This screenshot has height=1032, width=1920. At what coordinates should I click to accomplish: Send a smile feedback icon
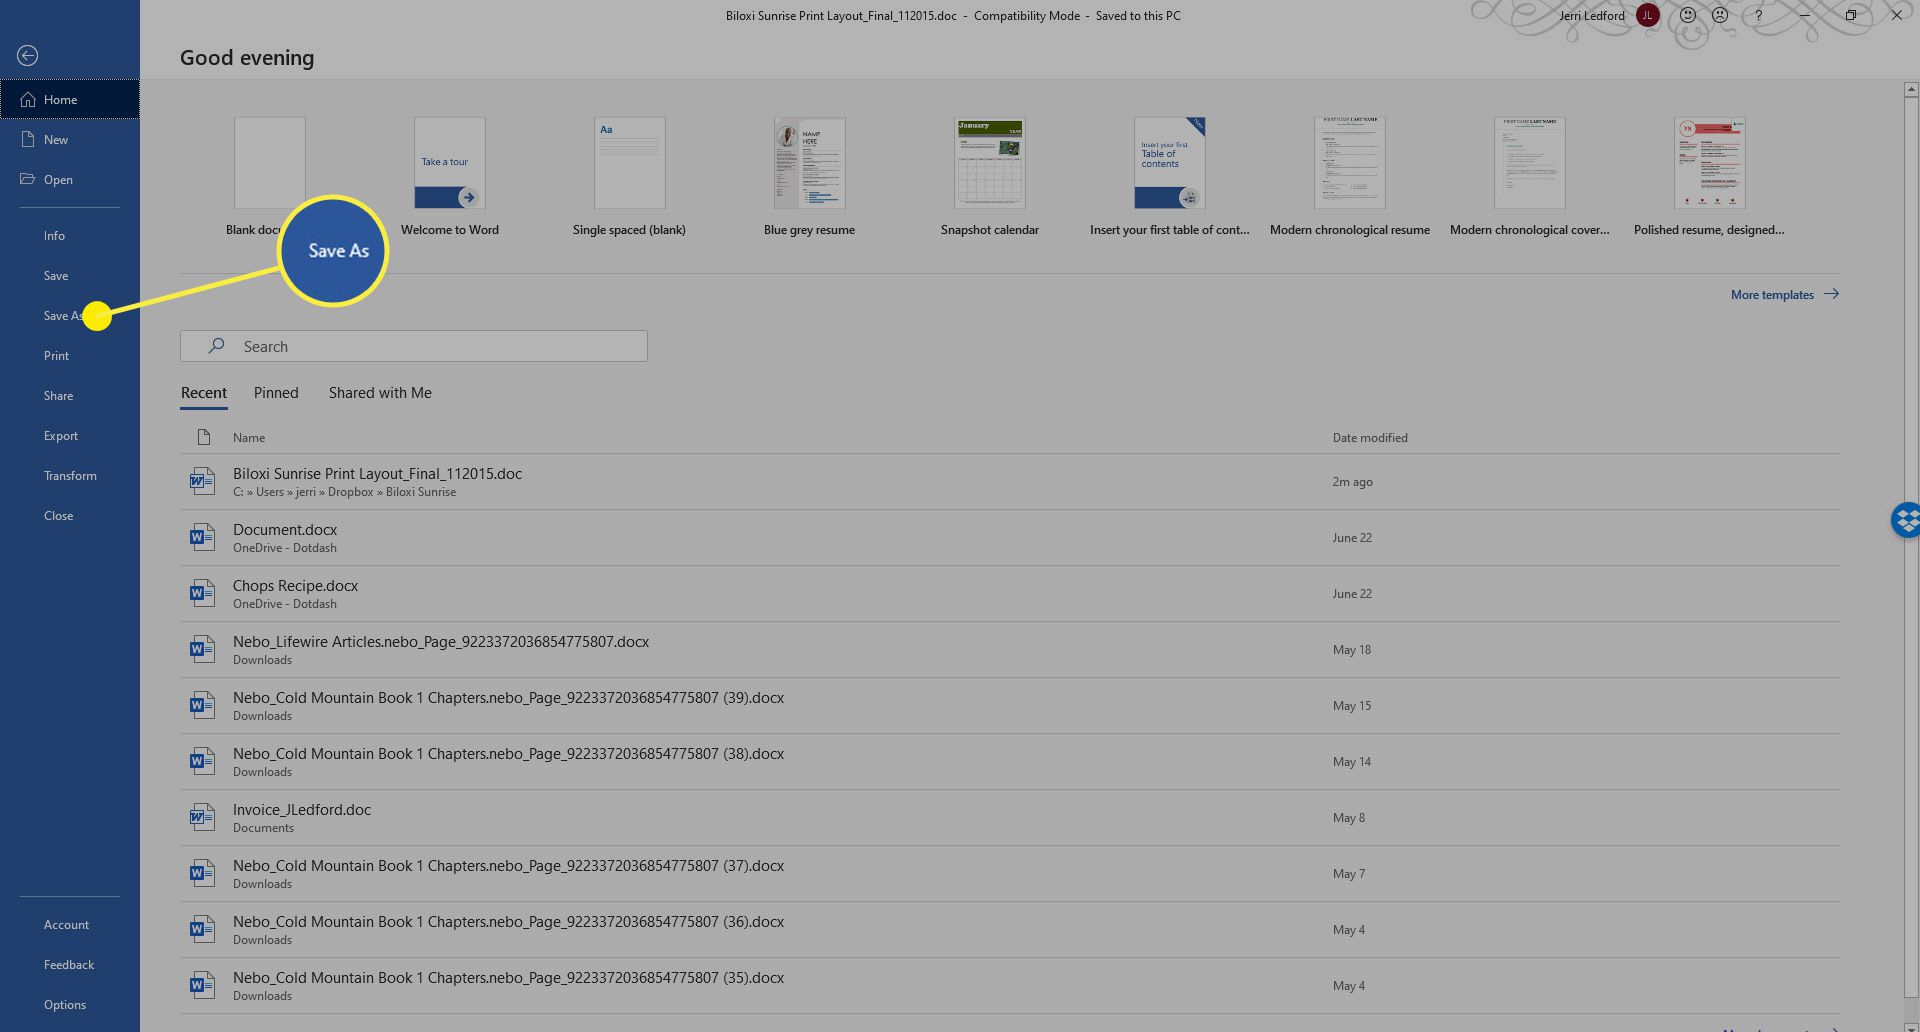(x=1687, y=15)
